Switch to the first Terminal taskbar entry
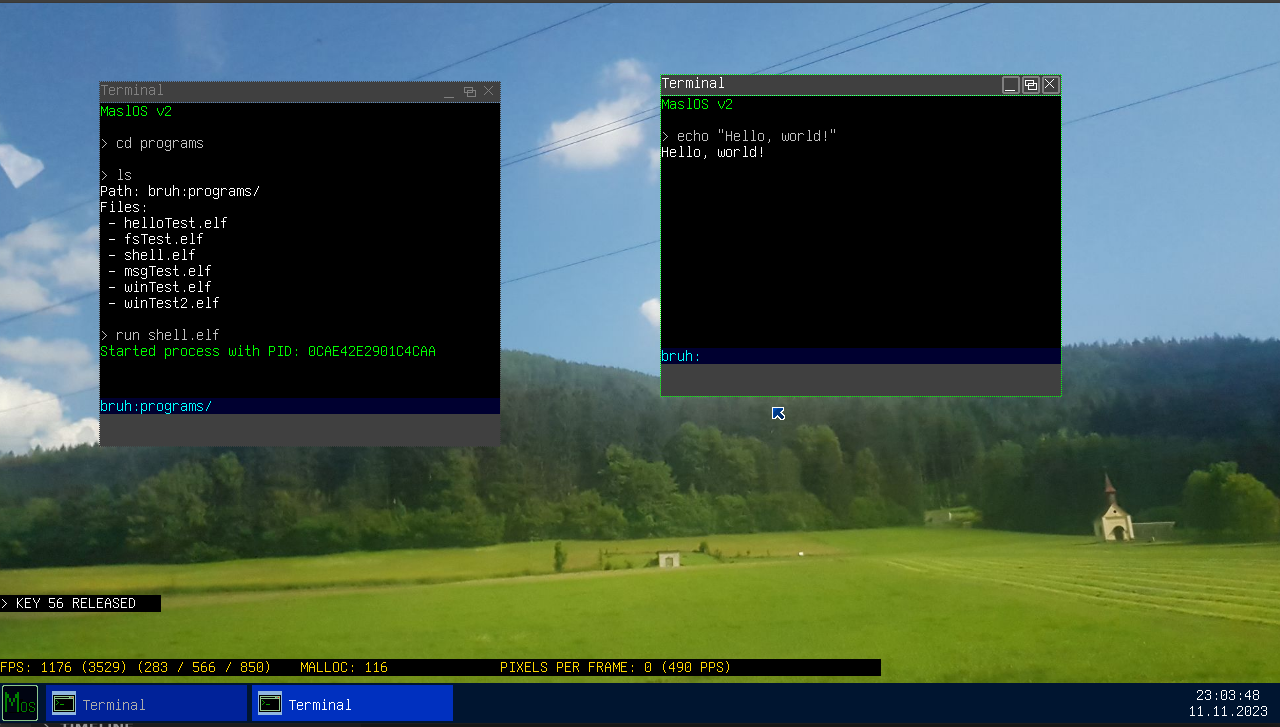 [x=146, y=703]
